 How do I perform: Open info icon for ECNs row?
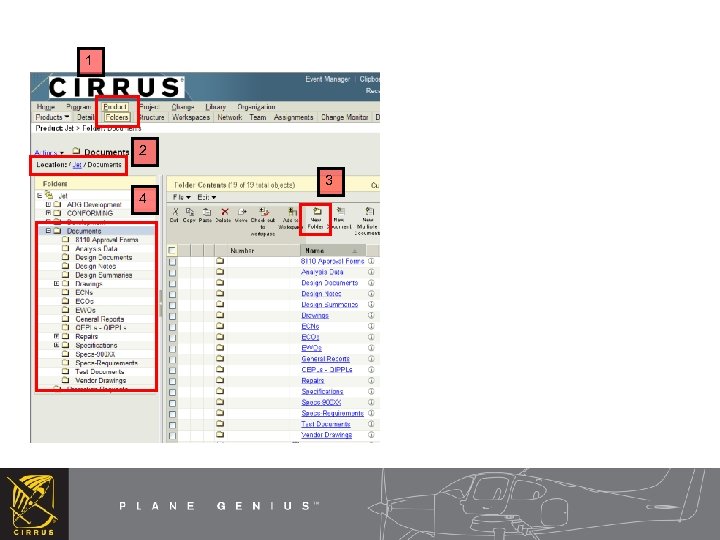coord(371,326)
